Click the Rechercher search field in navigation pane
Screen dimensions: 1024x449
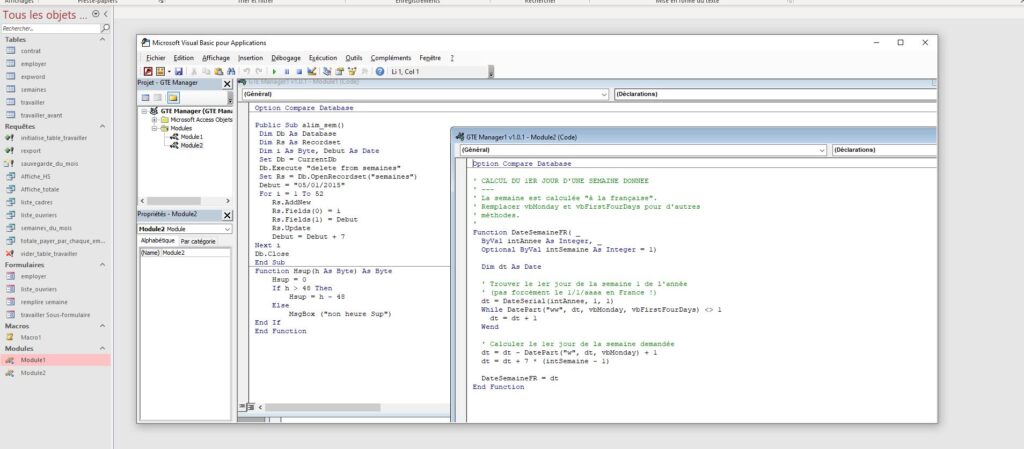pos(50,28)
